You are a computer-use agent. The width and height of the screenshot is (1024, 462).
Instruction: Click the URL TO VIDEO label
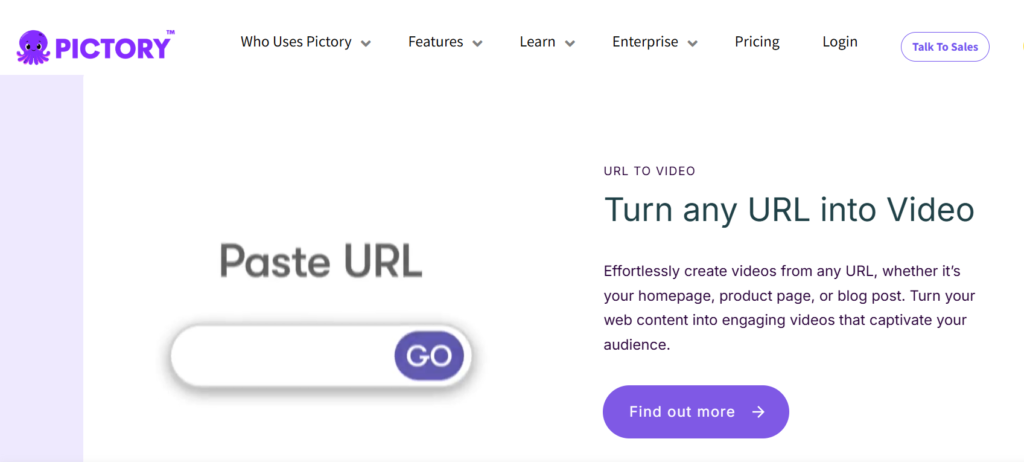pos(650,171)
